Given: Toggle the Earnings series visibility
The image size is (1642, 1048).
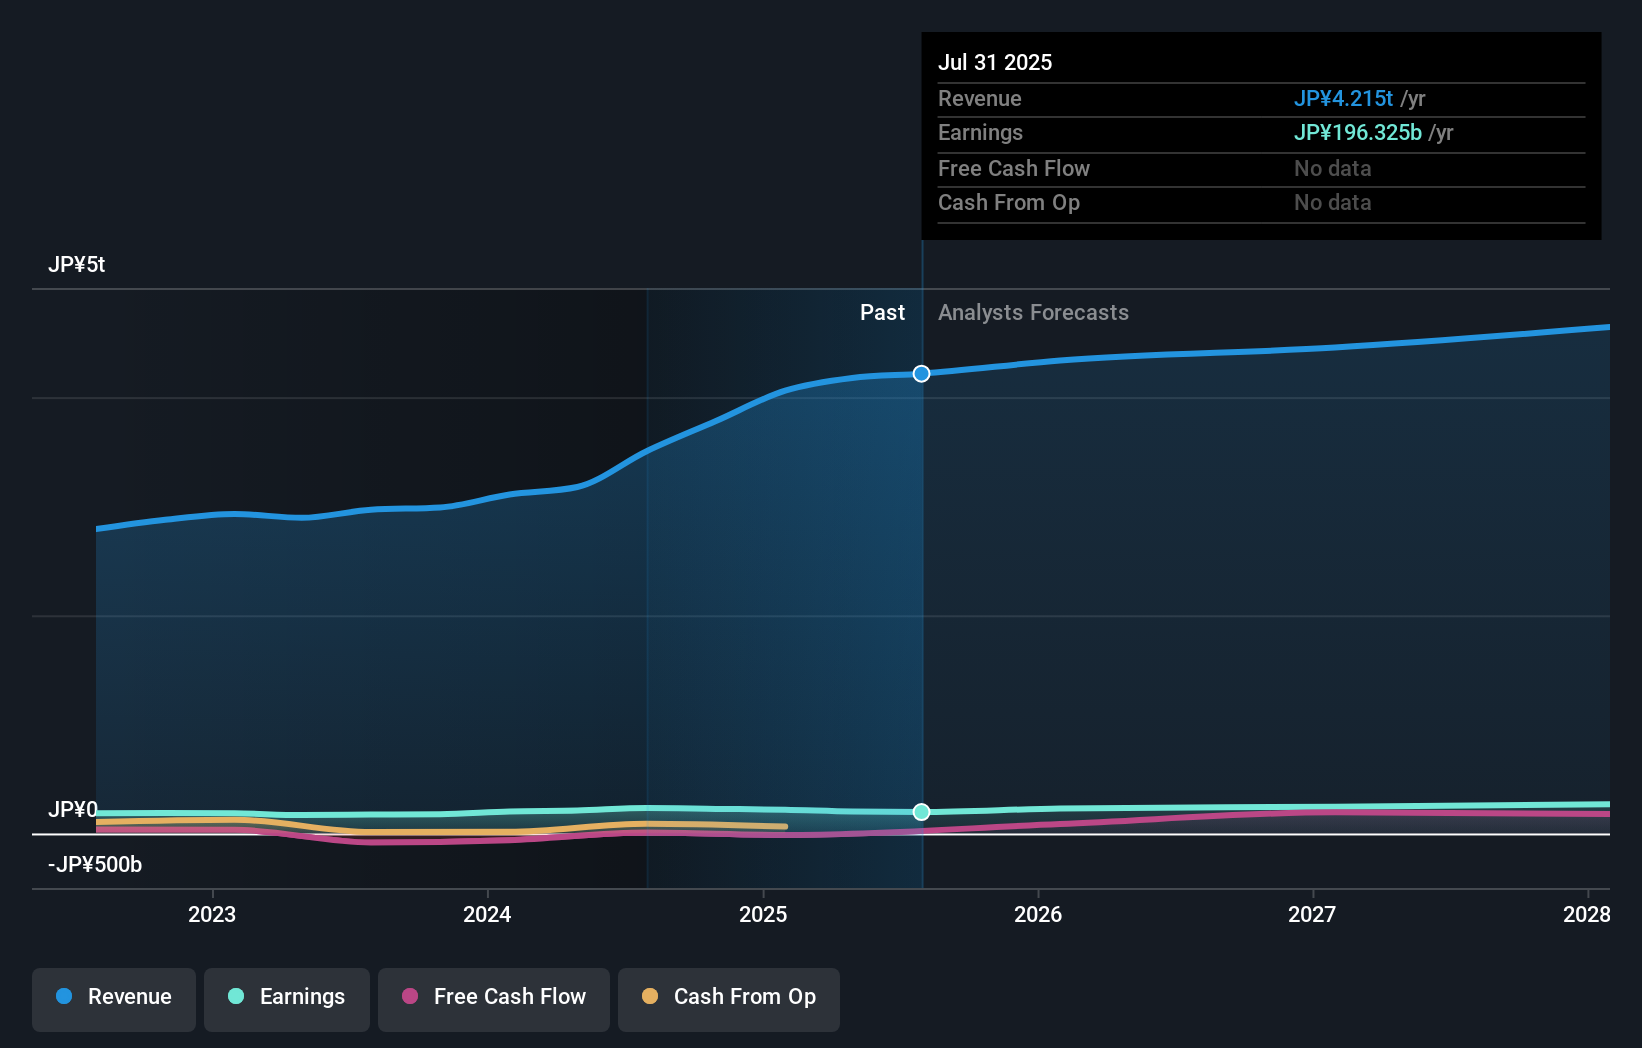Looking at the screenshot, I should coord(286,997).
